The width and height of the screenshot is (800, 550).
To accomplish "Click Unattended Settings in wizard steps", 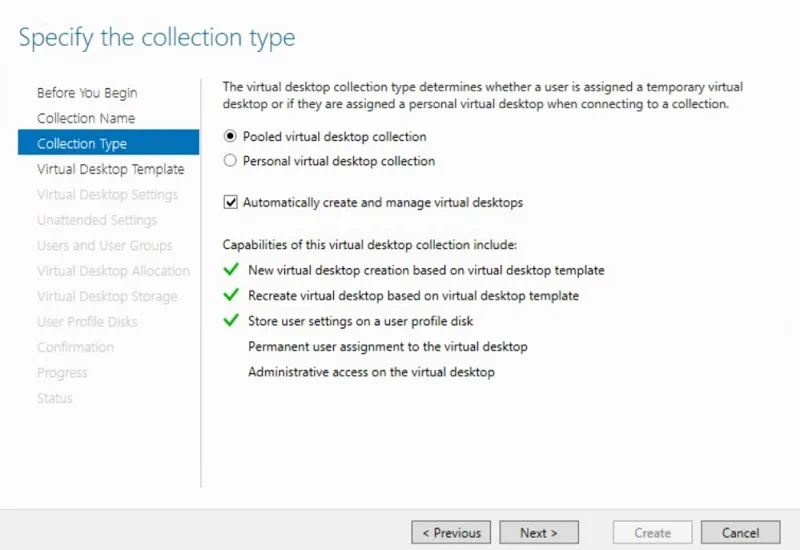I will pos(97,220).
